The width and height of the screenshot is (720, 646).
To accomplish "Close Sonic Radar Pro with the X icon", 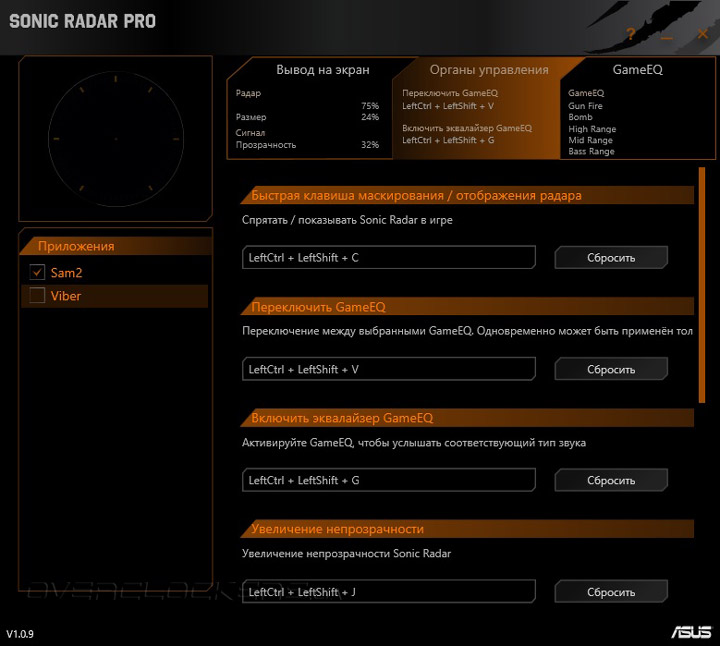I will tap(703, 34).
